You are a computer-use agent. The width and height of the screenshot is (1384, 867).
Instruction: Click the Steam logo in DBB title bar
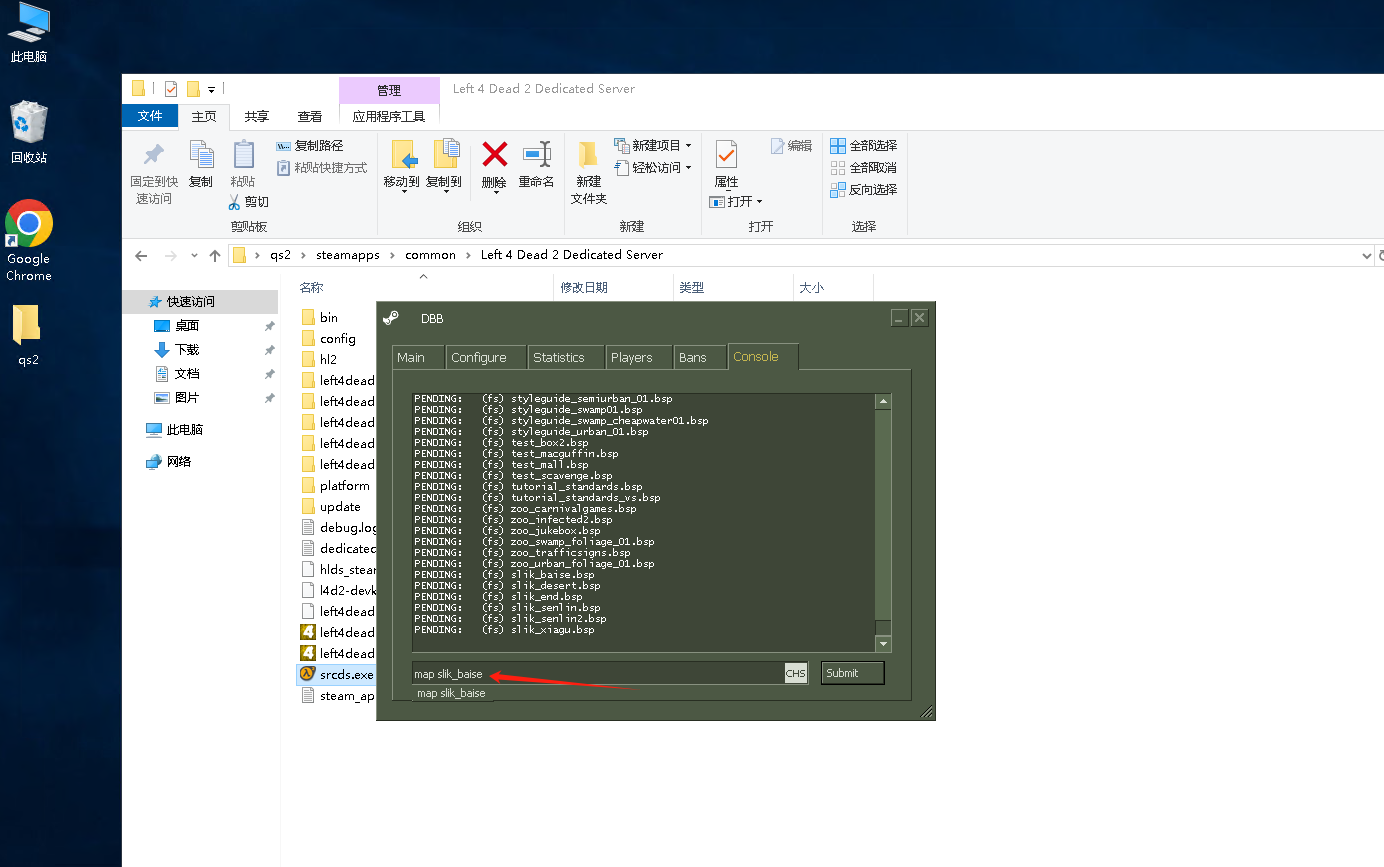(391, 318)
